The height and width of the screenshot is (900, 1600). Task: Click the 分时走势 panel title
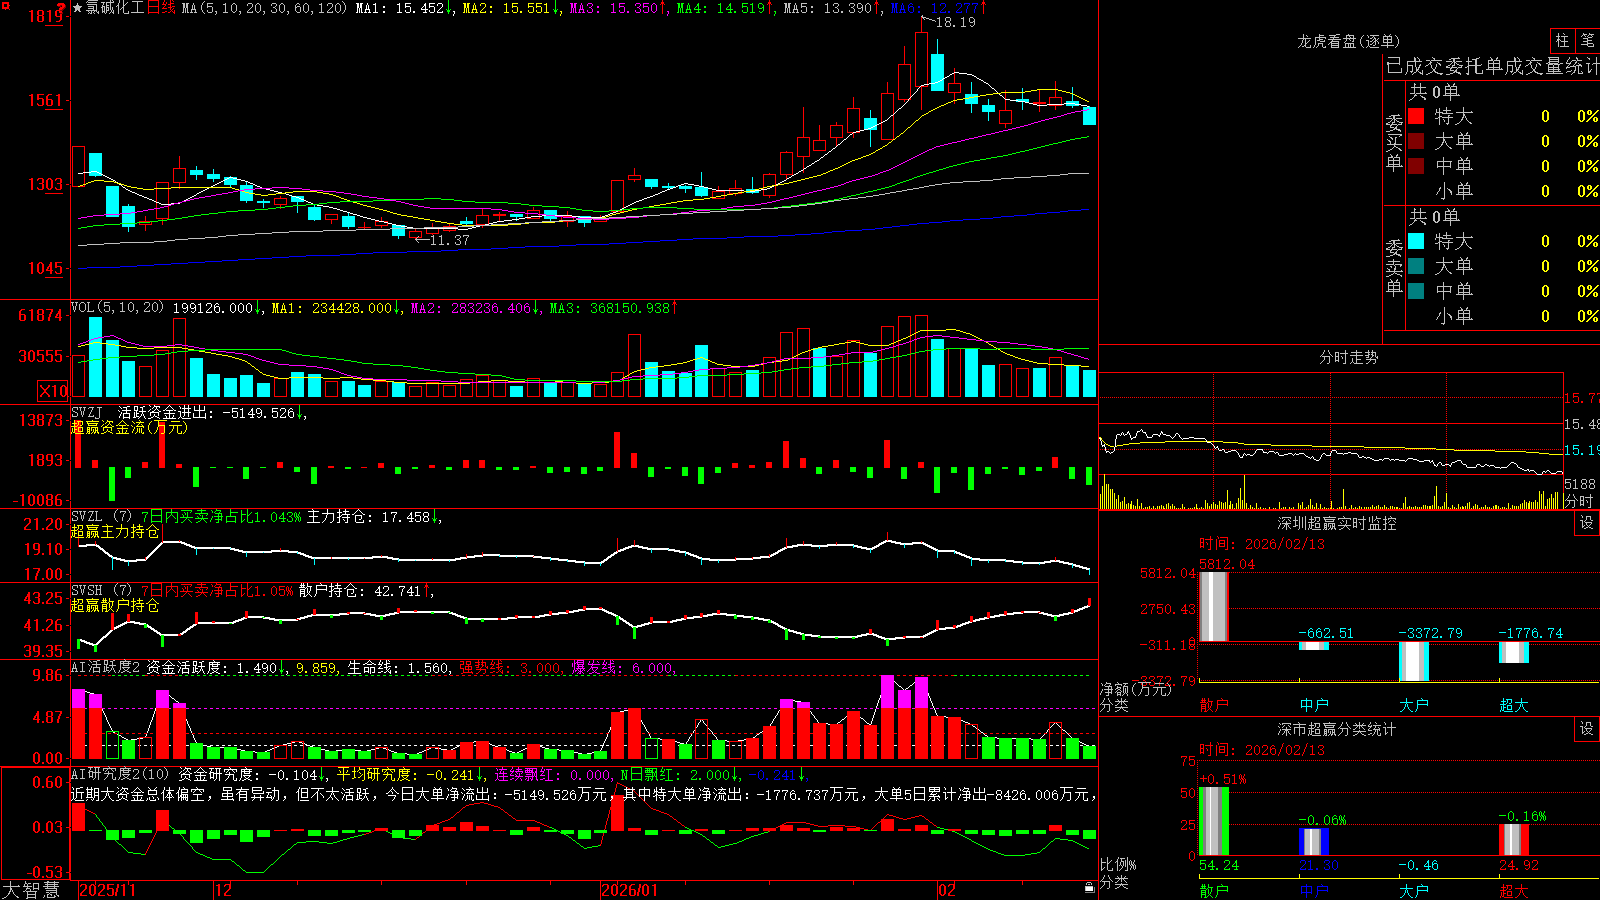coord(1348,357)
